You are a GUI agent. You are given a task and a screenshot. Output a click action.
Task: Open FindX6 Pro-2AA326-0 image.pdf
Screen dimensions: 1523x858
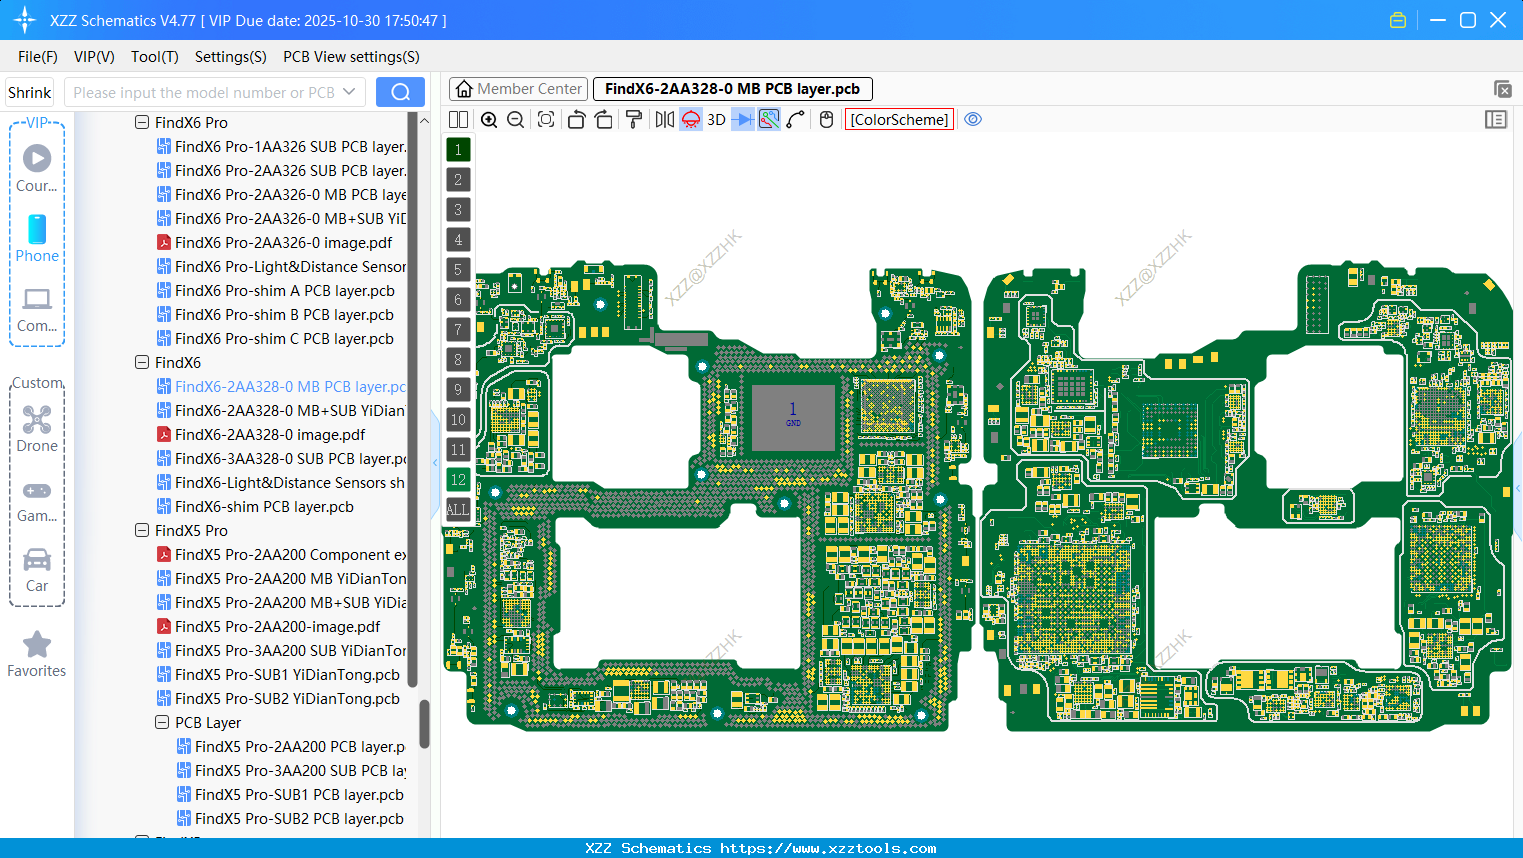274,242
